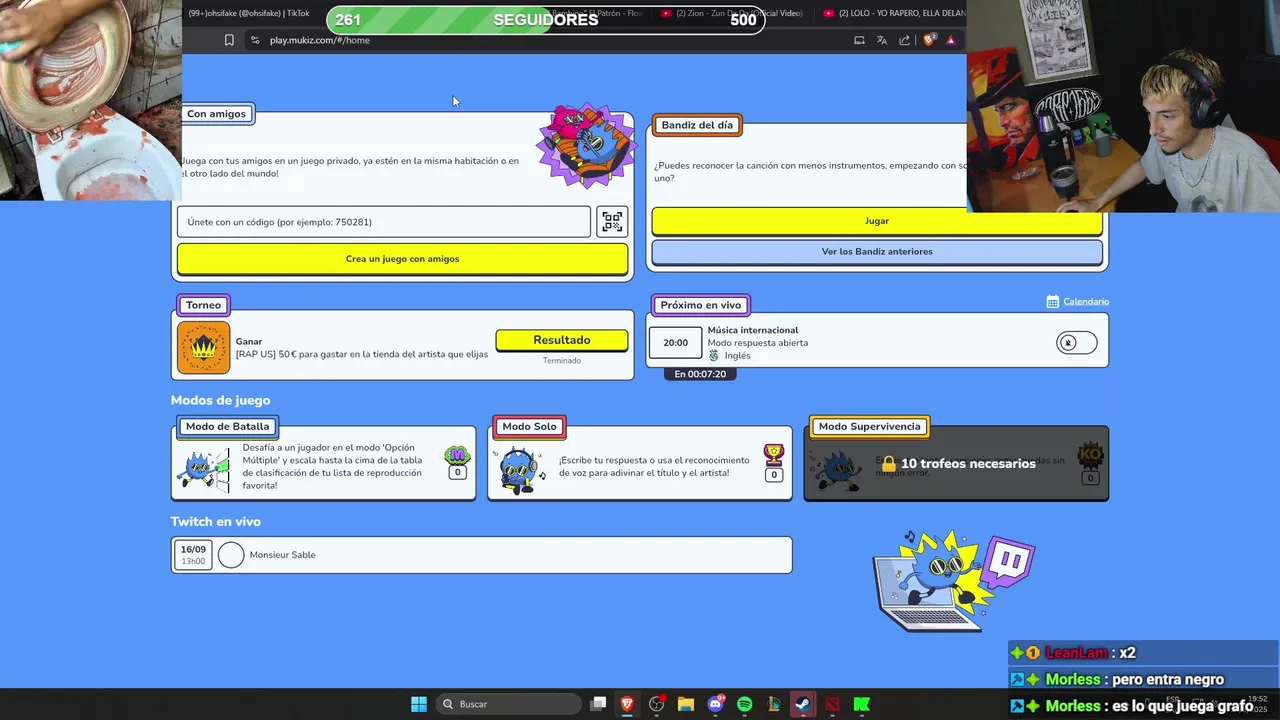The height and width of the screenshot is (720, 1280).
Task: Click the Música internacional event title
Action: click(753, 330)
